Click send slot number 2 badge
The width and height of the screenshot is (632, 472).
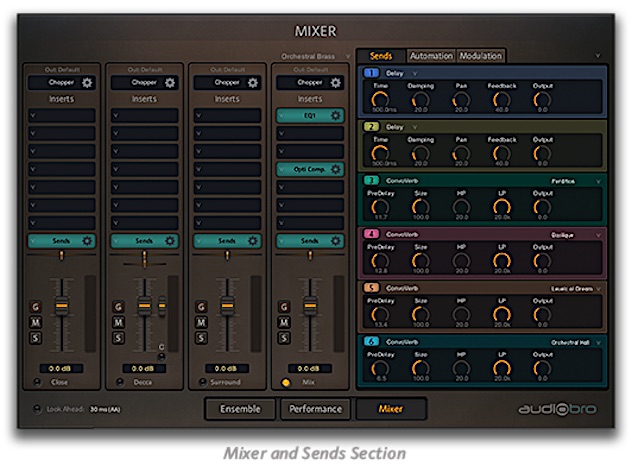371,127
